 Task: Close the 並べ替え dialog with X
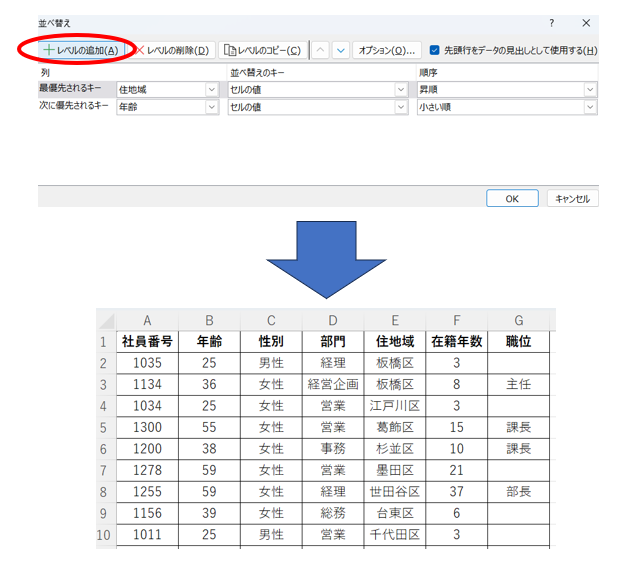[x=586, y=23]
